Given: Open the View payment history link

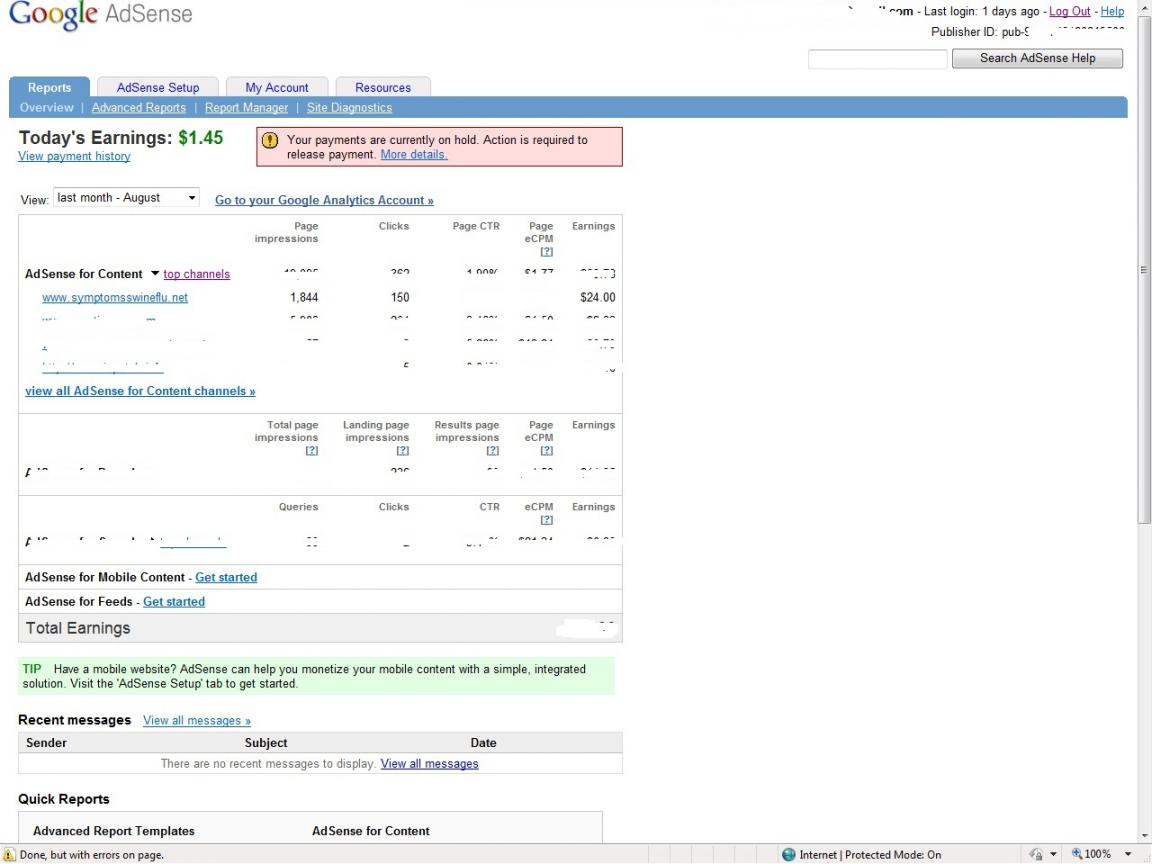Looking at the screenshot, I should click(74, 156).
